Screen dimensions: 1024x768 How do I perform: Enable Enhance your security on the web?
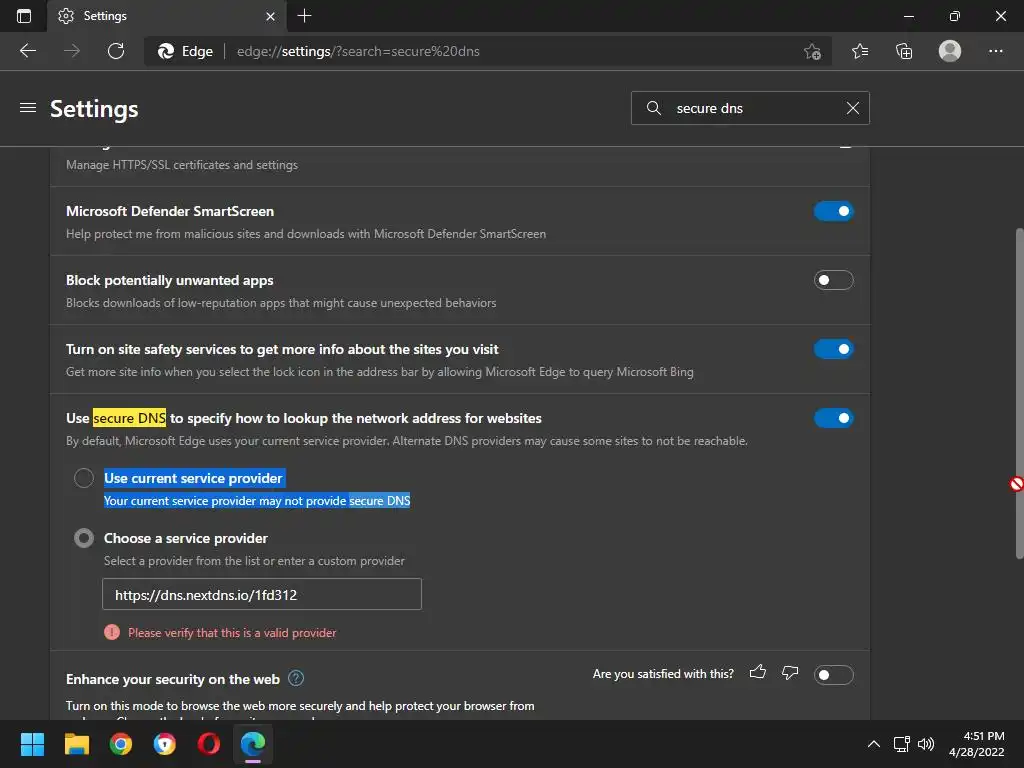coord(833,675)
